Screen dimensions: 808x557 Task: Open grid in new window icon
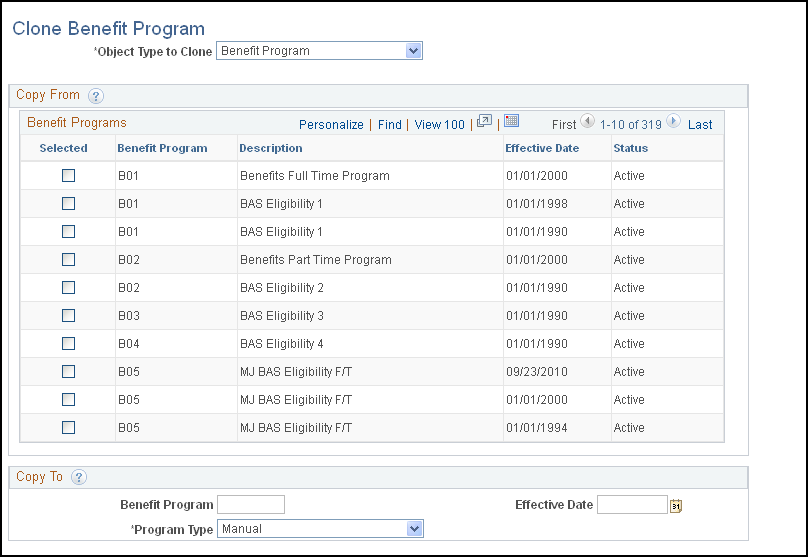pyautogui.click(x=484, y=121)
